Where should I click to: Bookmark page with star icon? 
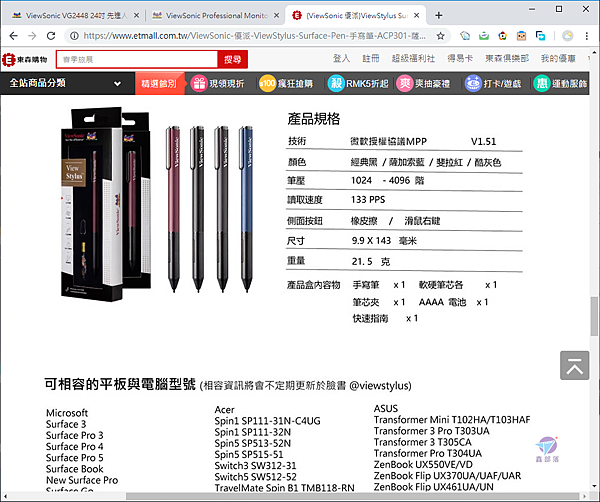pos(440,36)
